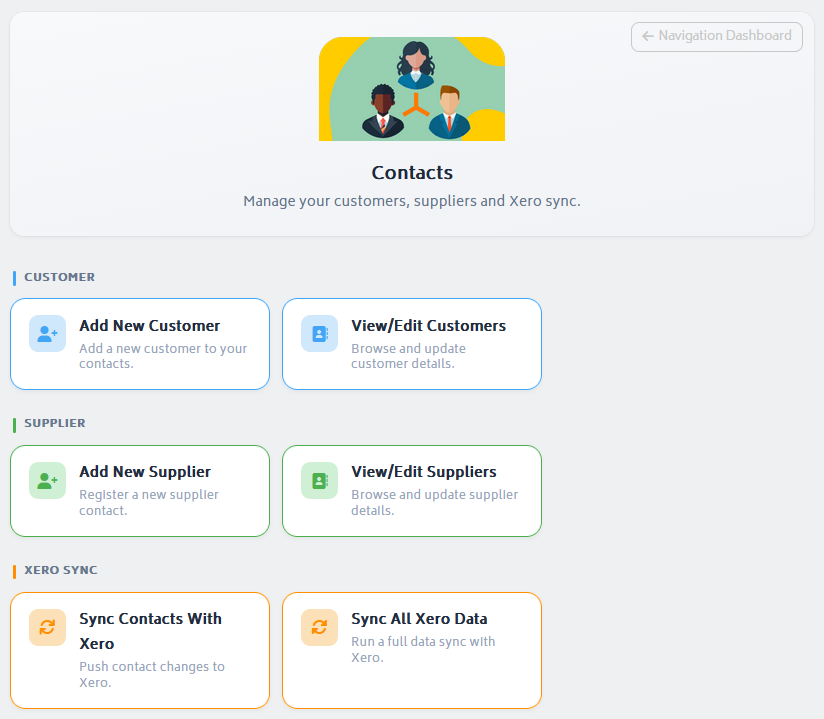Open the Add New Customer card
The image size is (824, 719).
pos(140,343)
